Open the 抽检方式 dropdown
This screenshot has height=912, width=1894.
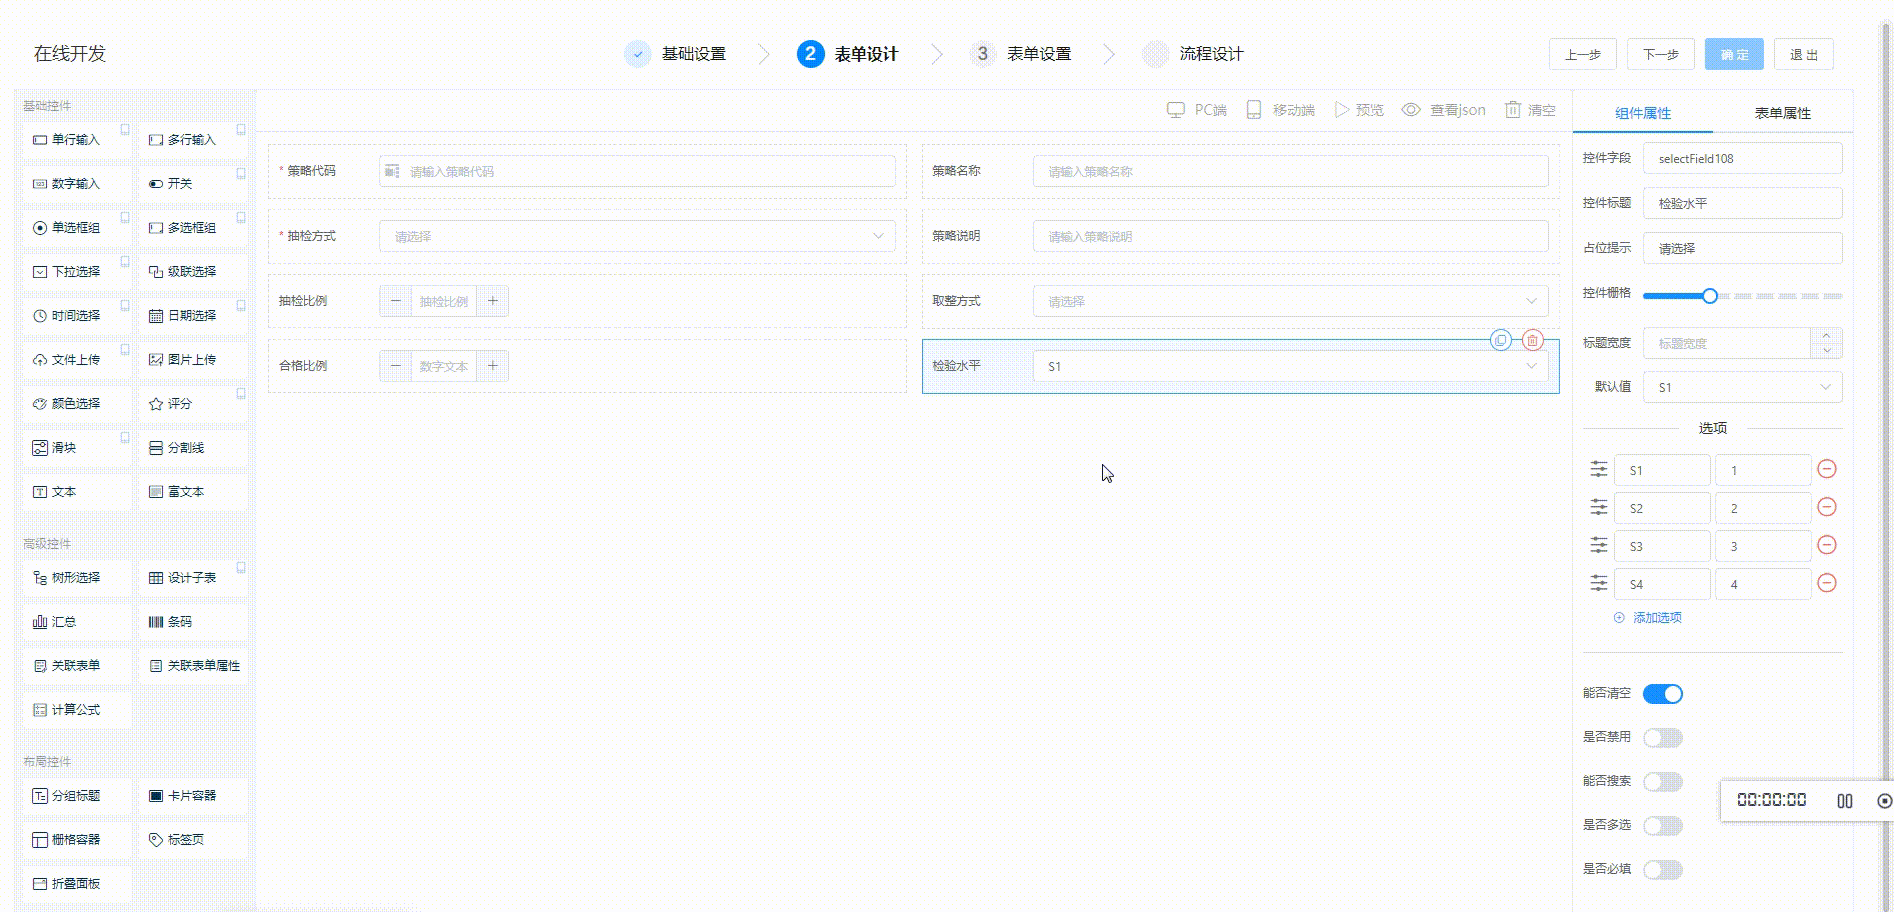coord(637,237)
